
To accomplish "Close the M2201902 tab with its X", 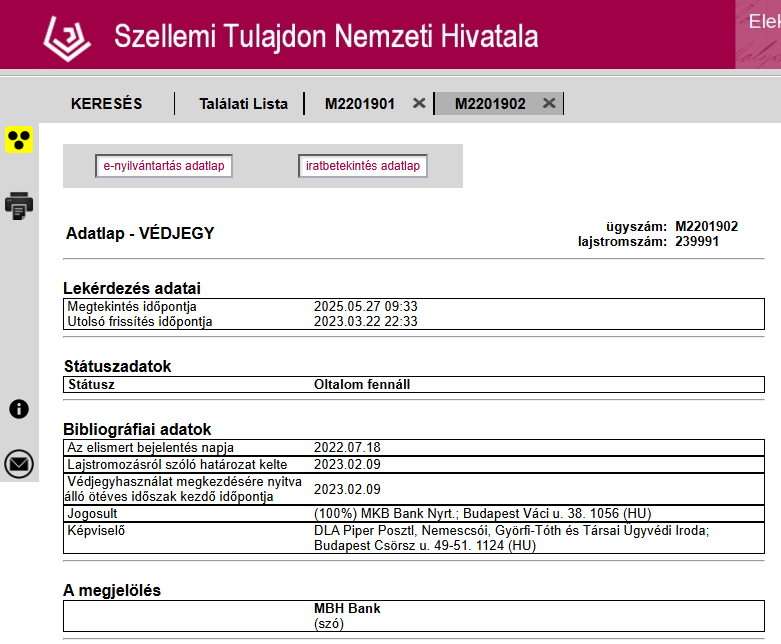I will point(549,103).
